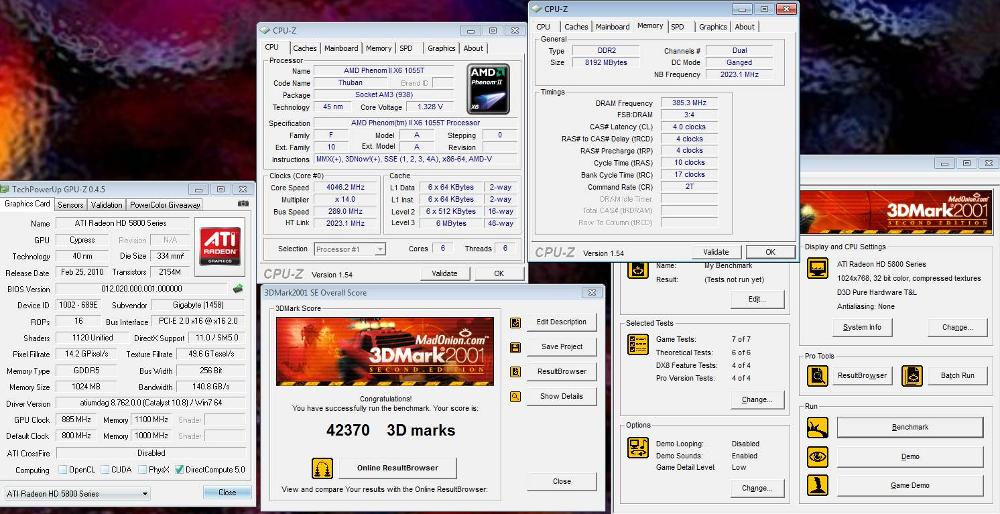Open the ATI Radeon HD 5800 Series dropdown

(77, 494)
